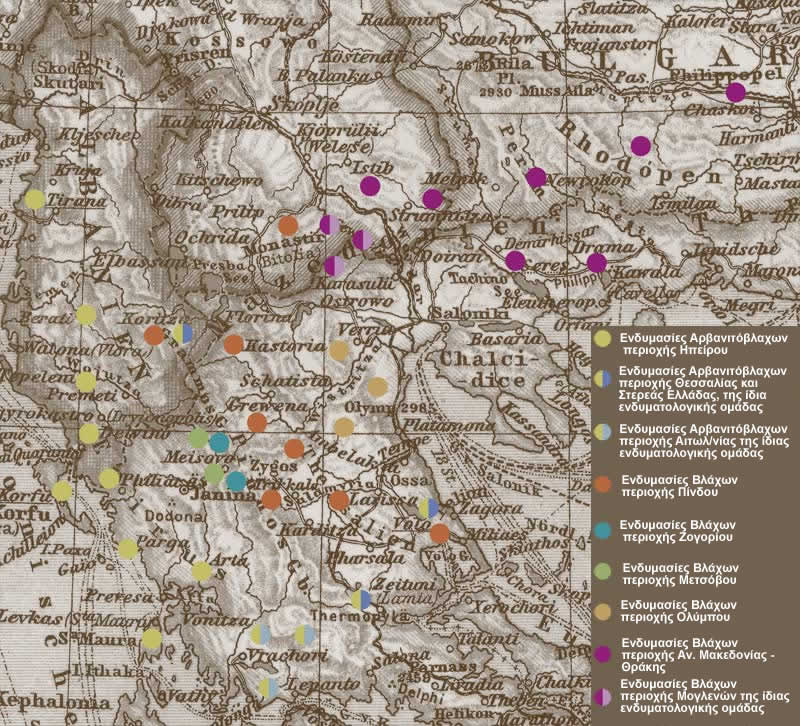This screenshot has width=800, height=726.
Task: Click the yellow marker beside Tirana
Action: point(35,199)
